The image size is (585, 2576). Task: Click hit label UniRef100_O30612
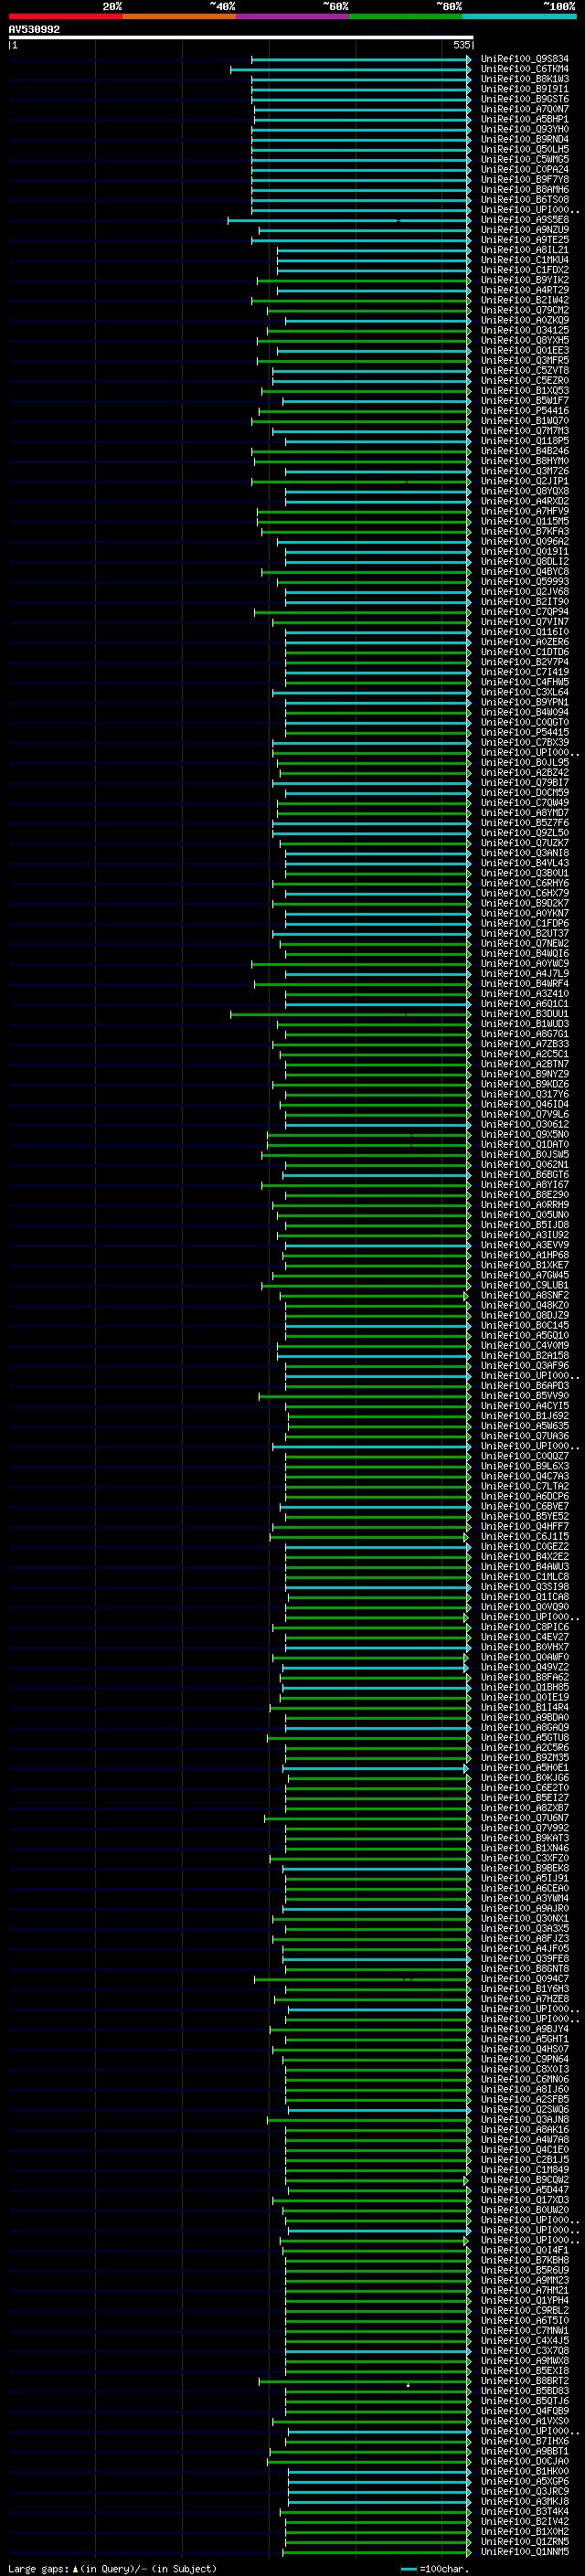(x=525, y=1125)
